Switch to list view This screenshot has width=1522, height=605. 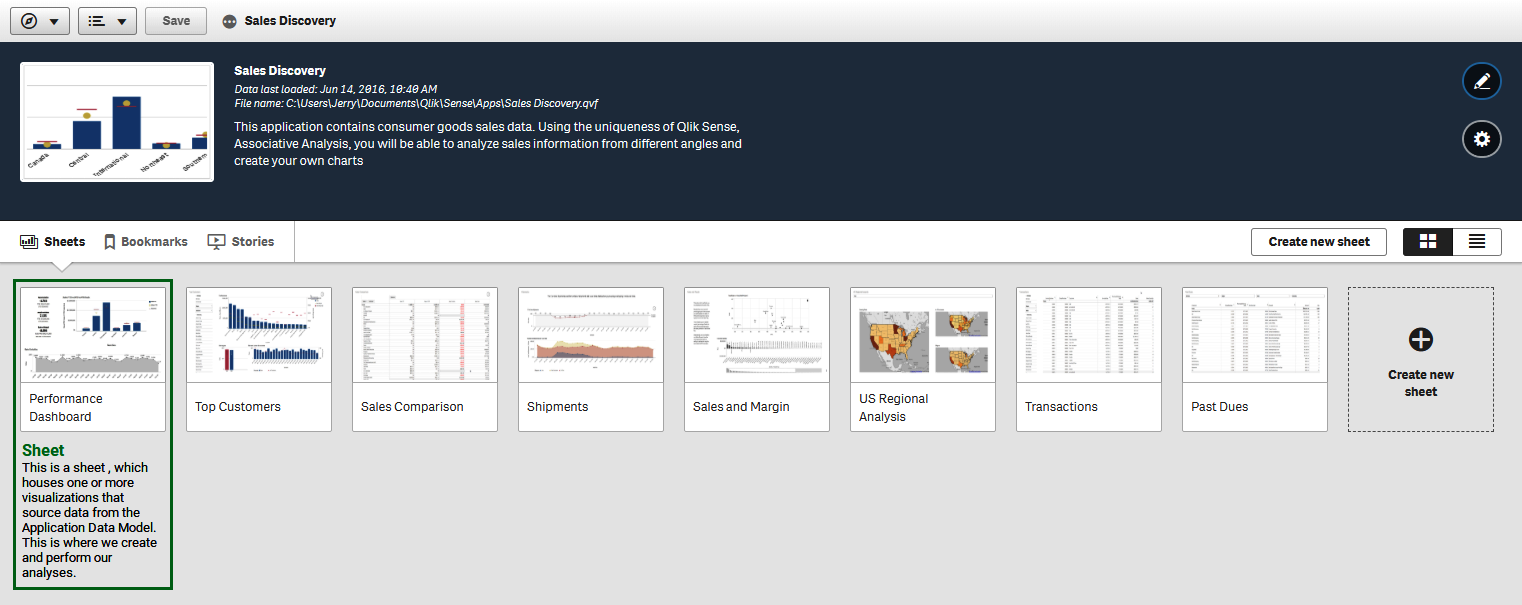[1477, 242]
